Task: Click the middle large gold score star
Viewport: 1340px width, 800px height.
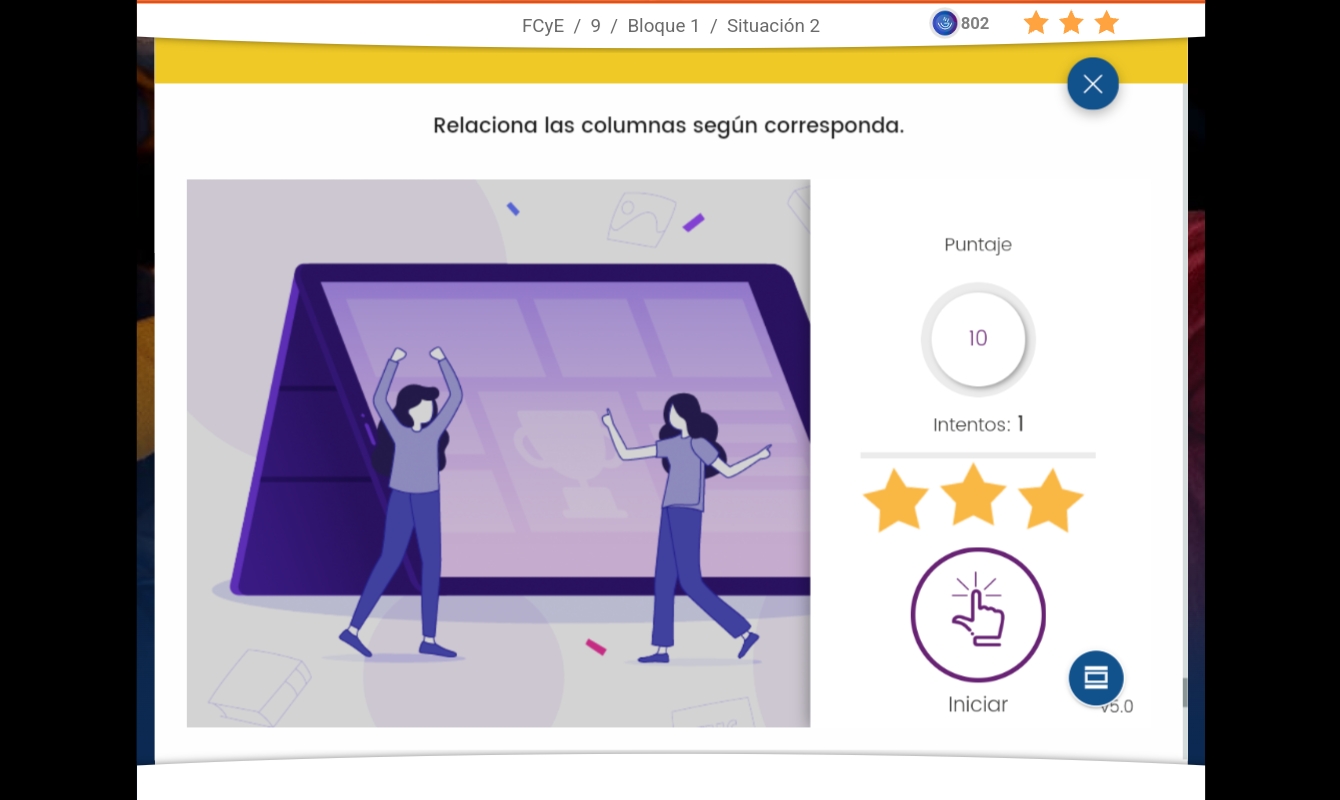Action: [973, 494]
